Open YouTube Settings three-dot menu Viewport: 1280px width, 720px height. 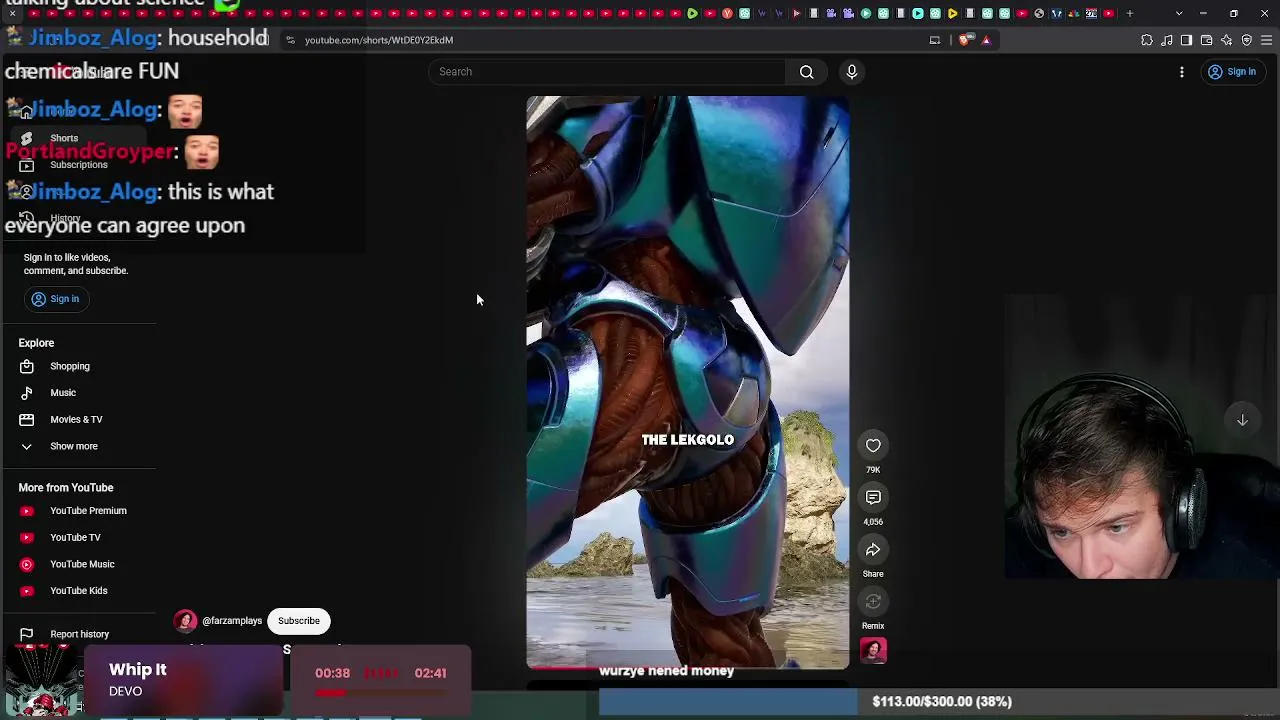pos(1182,72)
